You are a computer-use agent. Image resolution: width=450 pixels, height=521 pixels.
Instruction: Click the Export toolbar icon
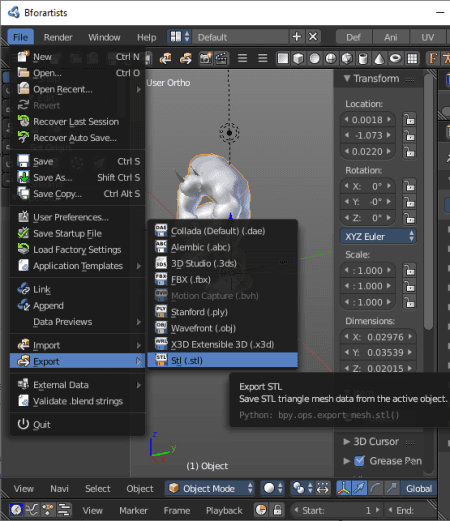point(185,59)
